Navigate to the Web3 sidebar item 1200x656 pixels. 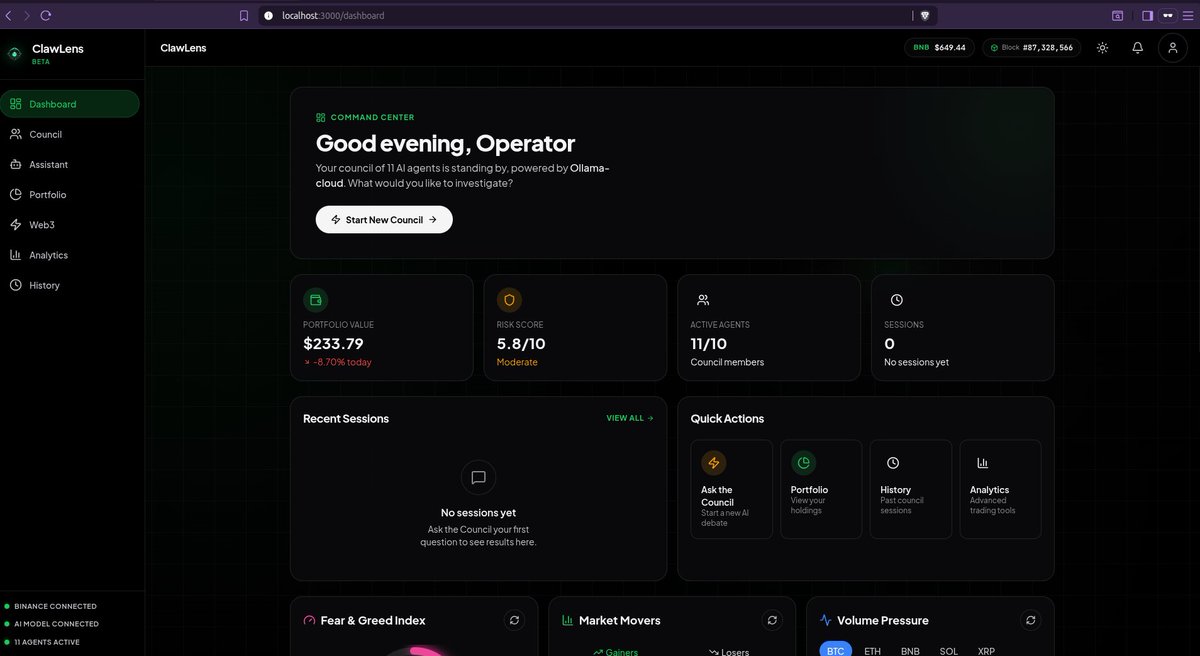click(70, 225)
